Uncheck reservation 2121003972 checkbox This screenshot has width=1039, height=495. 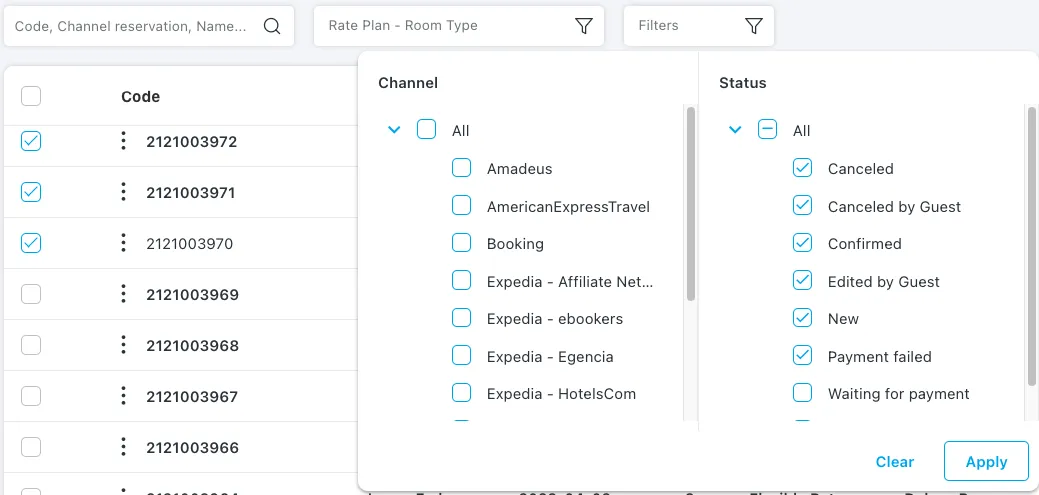pyautogui.click(x=31, y=141)
